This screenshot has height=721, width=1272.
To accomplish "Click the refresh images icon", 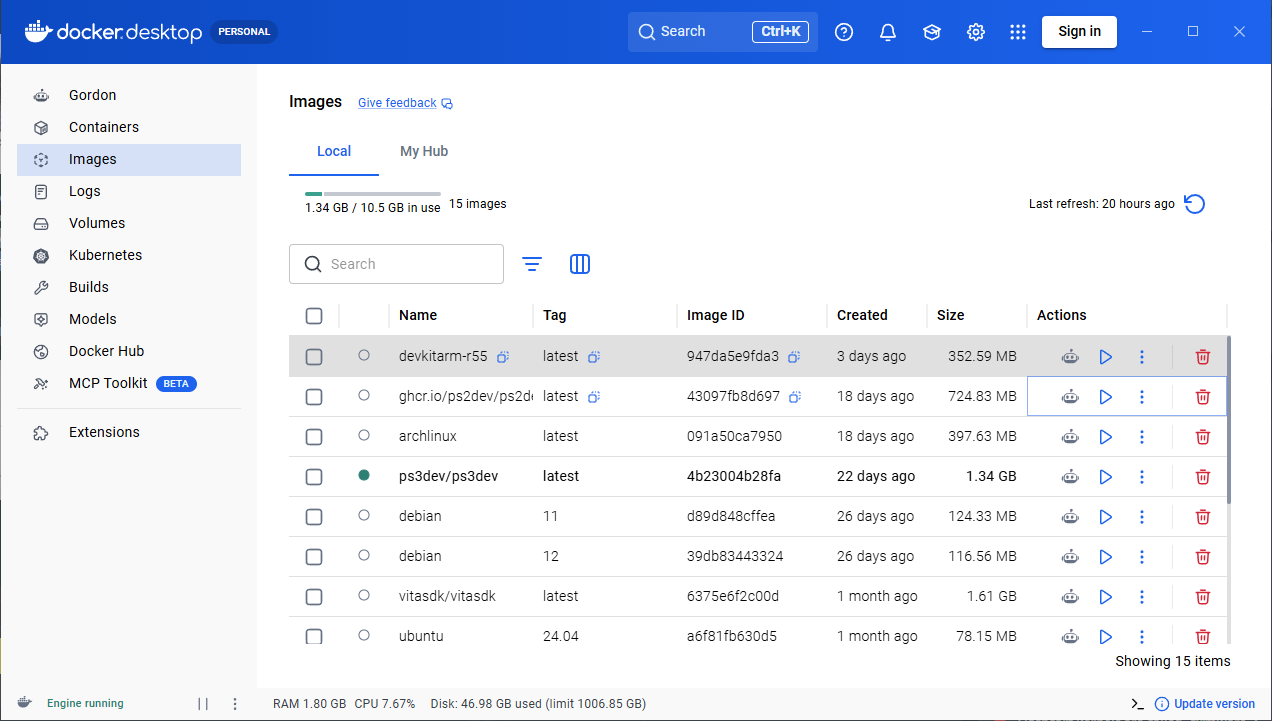I will point(1195,204).
